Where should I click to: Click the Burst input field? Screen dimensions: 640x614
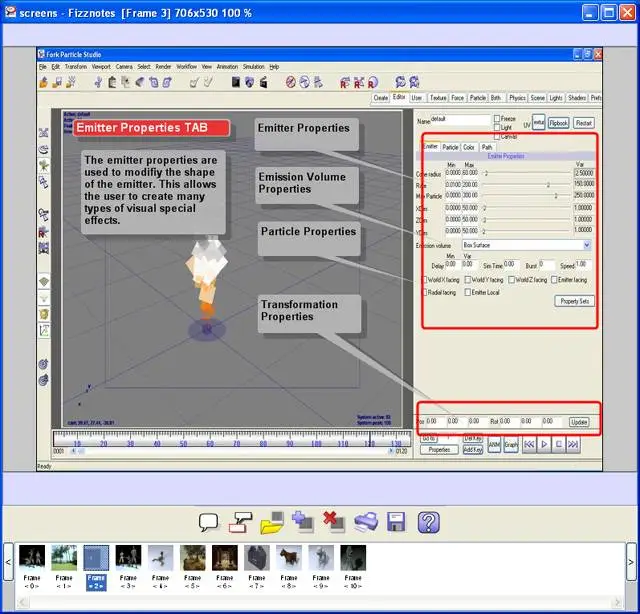547,265
